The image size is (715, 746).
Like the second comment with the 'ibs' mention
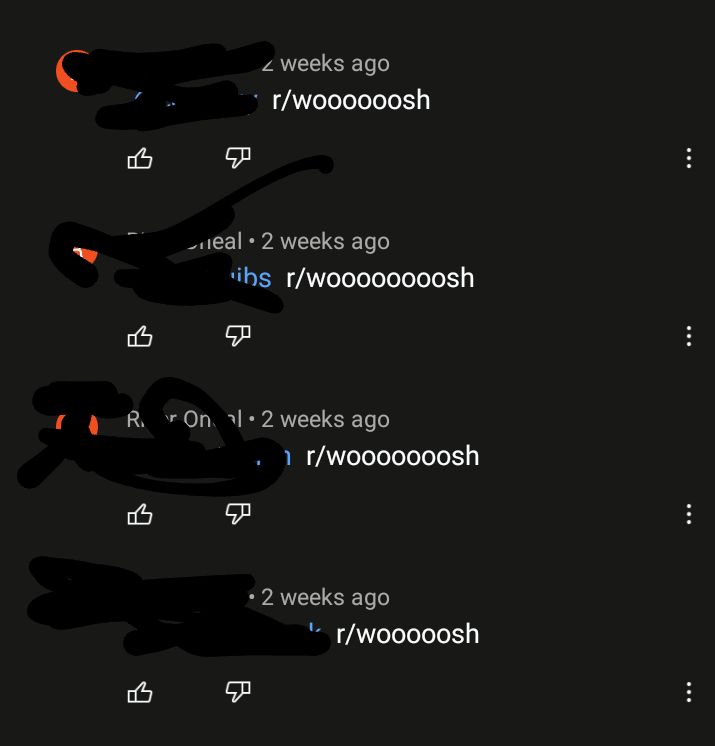pyautogui.click(x=140, y=337)
